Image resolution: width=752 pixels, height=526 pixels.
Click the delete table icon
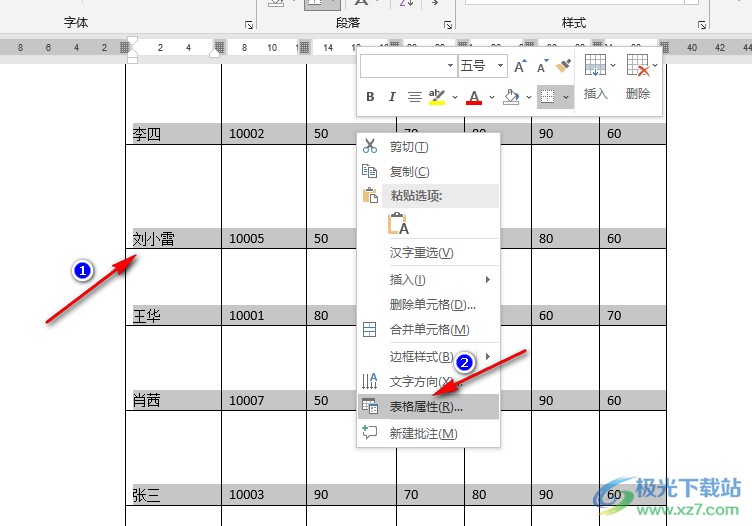[x=638, y=65]
